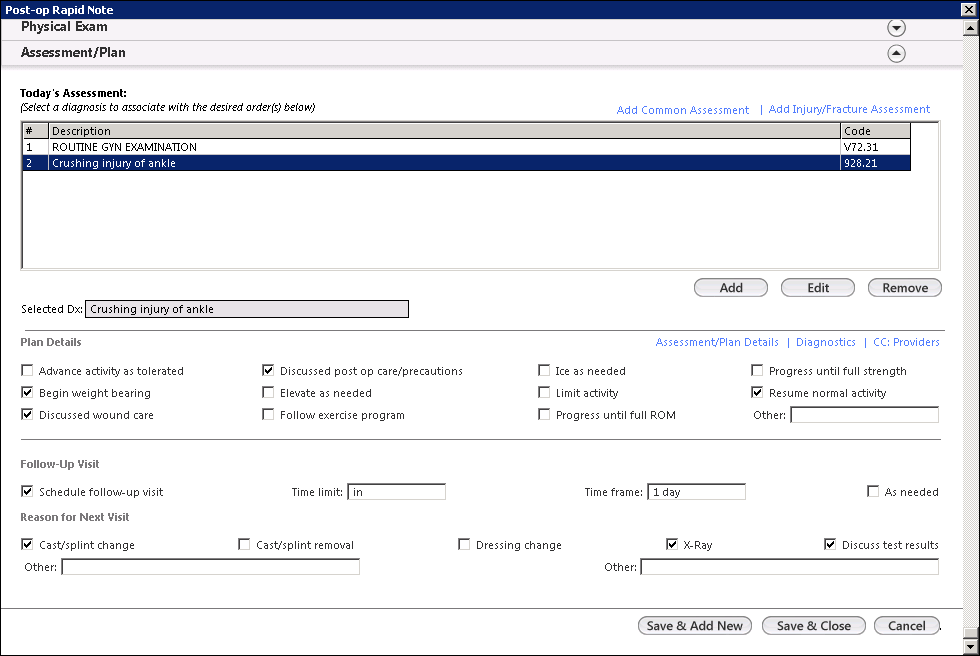Expand the Physical Exam section arrow
The height and width of the screenshot is (656, 980).
(x=896, y=28)
